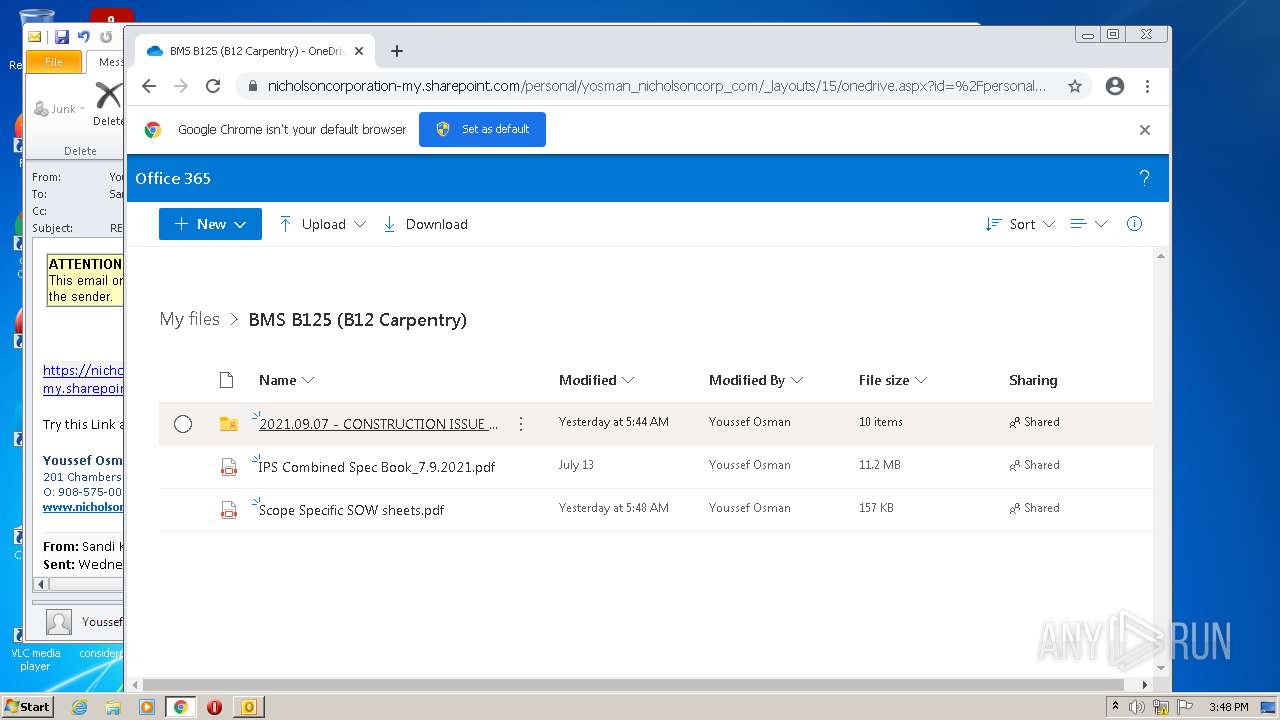Open the Sort dropdown
Viewport: 1280px width, 720px height.
click(1020, 224)
